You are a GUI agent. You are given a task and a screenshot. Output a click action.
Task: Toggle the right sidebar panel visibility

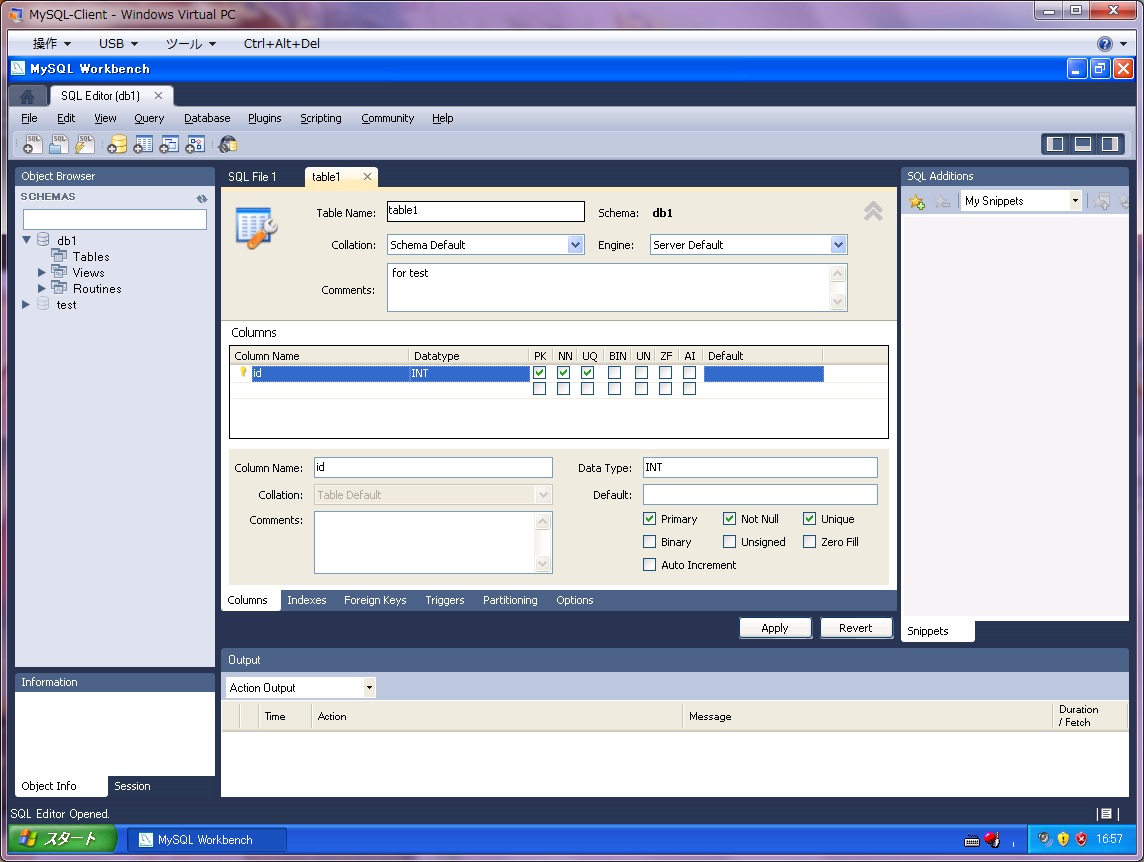(1110, 144)
